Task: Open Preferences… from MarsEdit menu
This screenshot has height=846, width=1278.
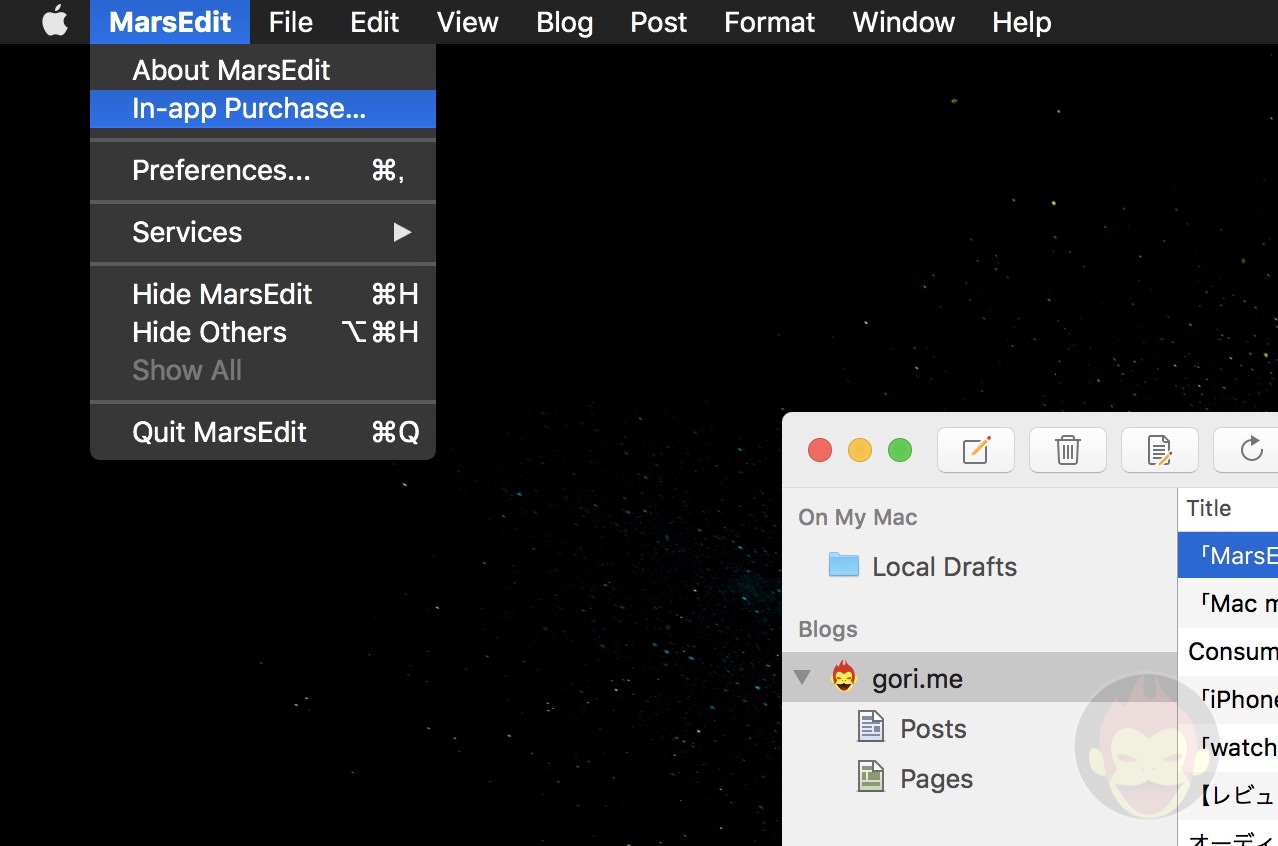Action: click(221, 170)
